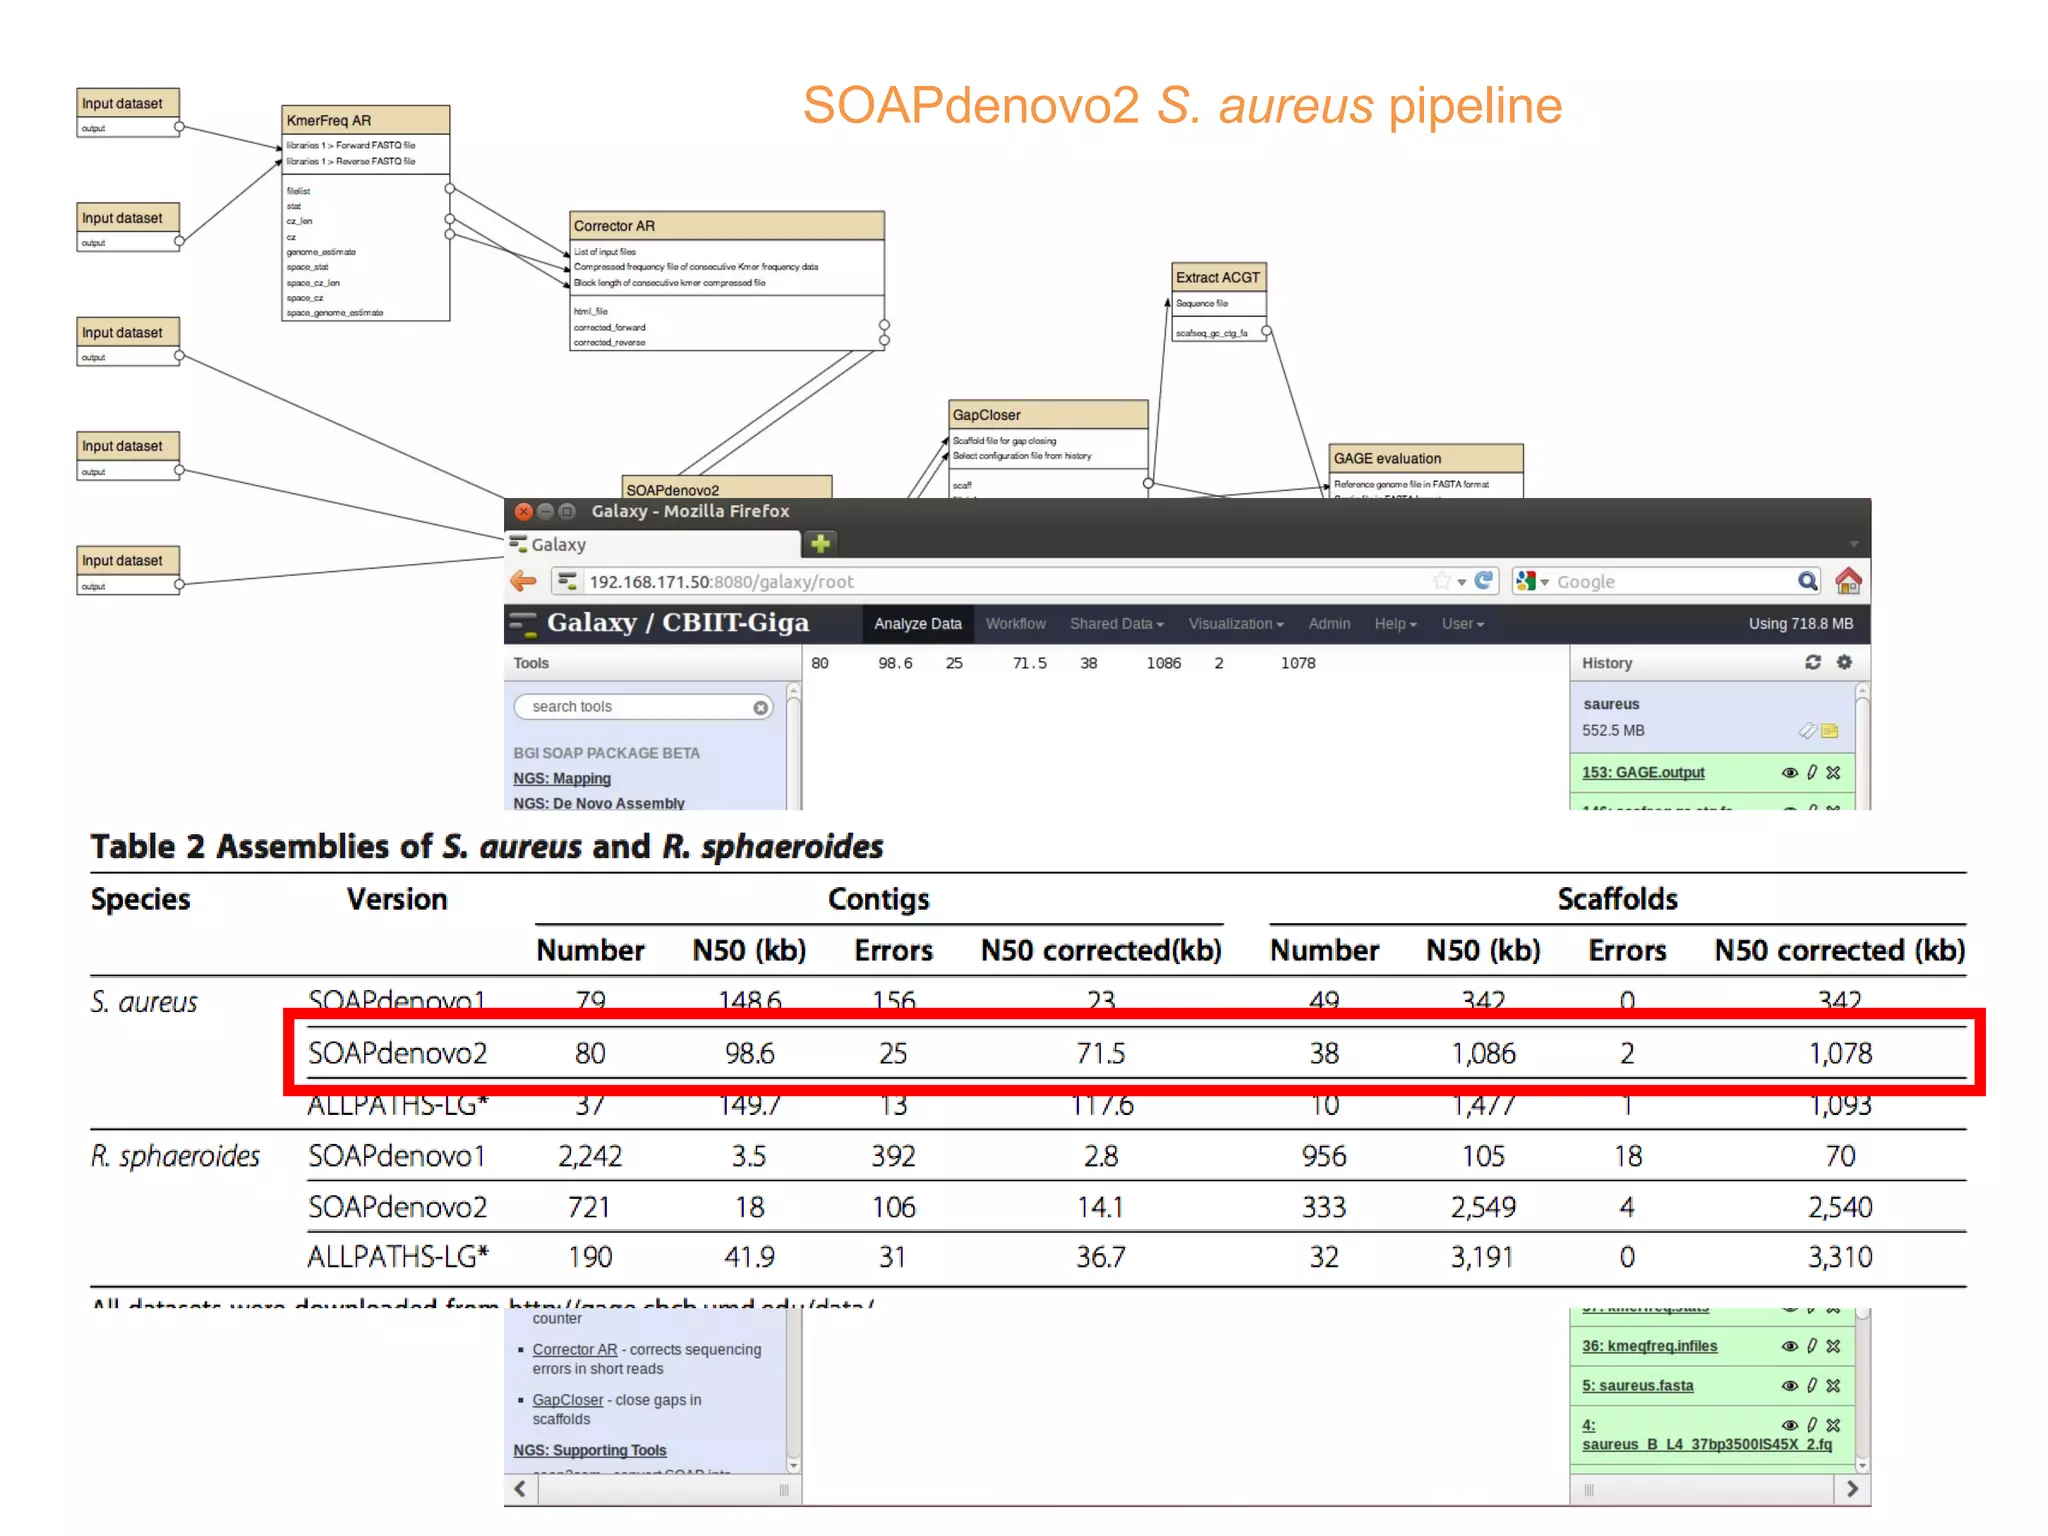The height and width of the screenshot is (1536, 2048).
Task: Edit attributes of 153: GAGE.output
Action: click(x=1812, y=772)
